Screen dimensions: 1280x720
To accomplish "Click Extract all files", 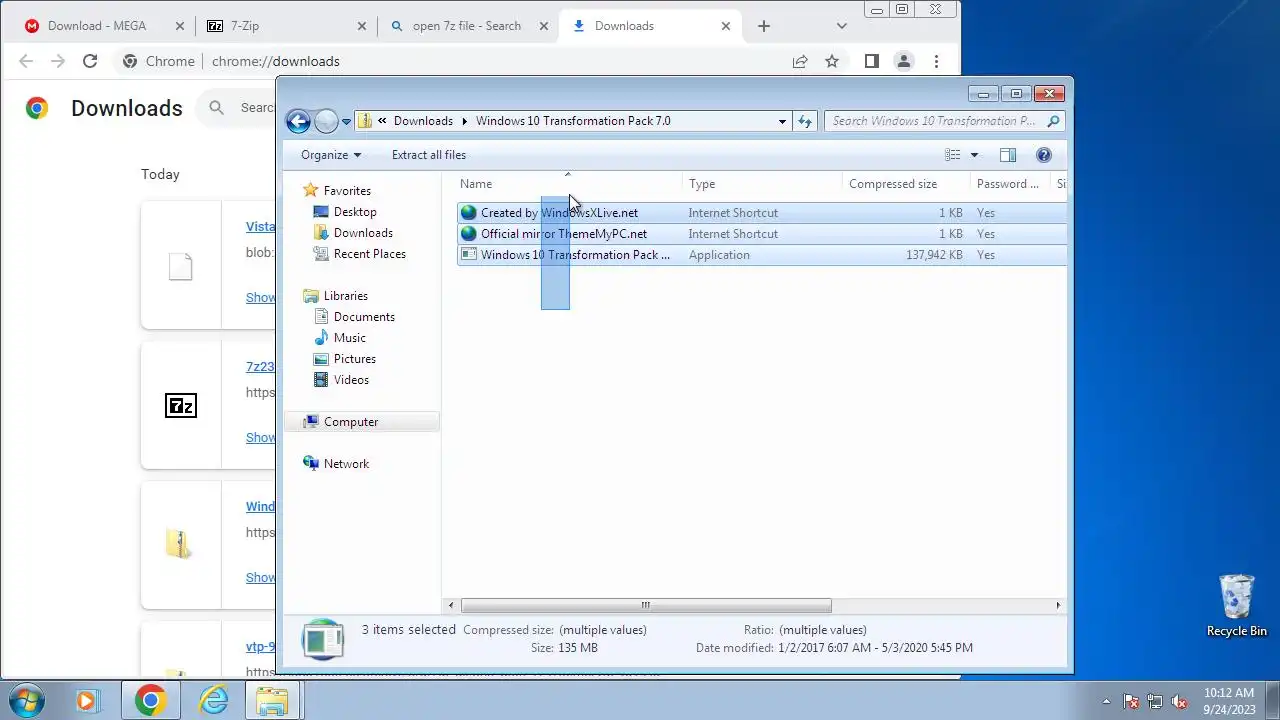I will 429,155.
